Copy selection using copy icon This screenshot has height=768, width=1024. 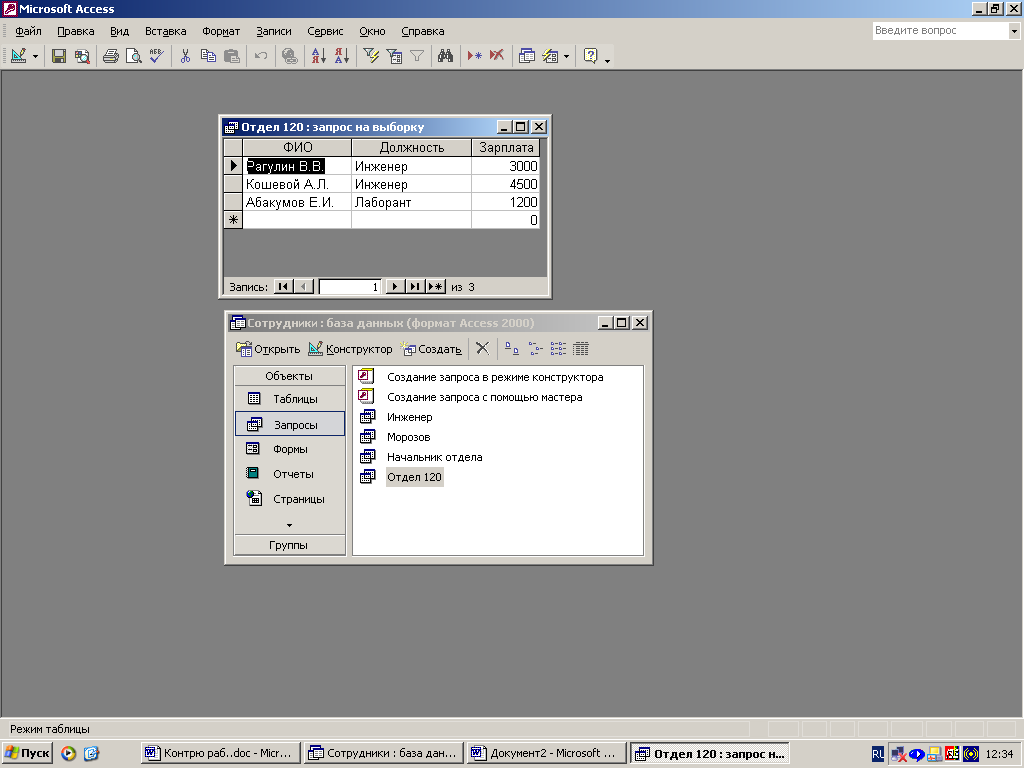[x=208, y=56]
